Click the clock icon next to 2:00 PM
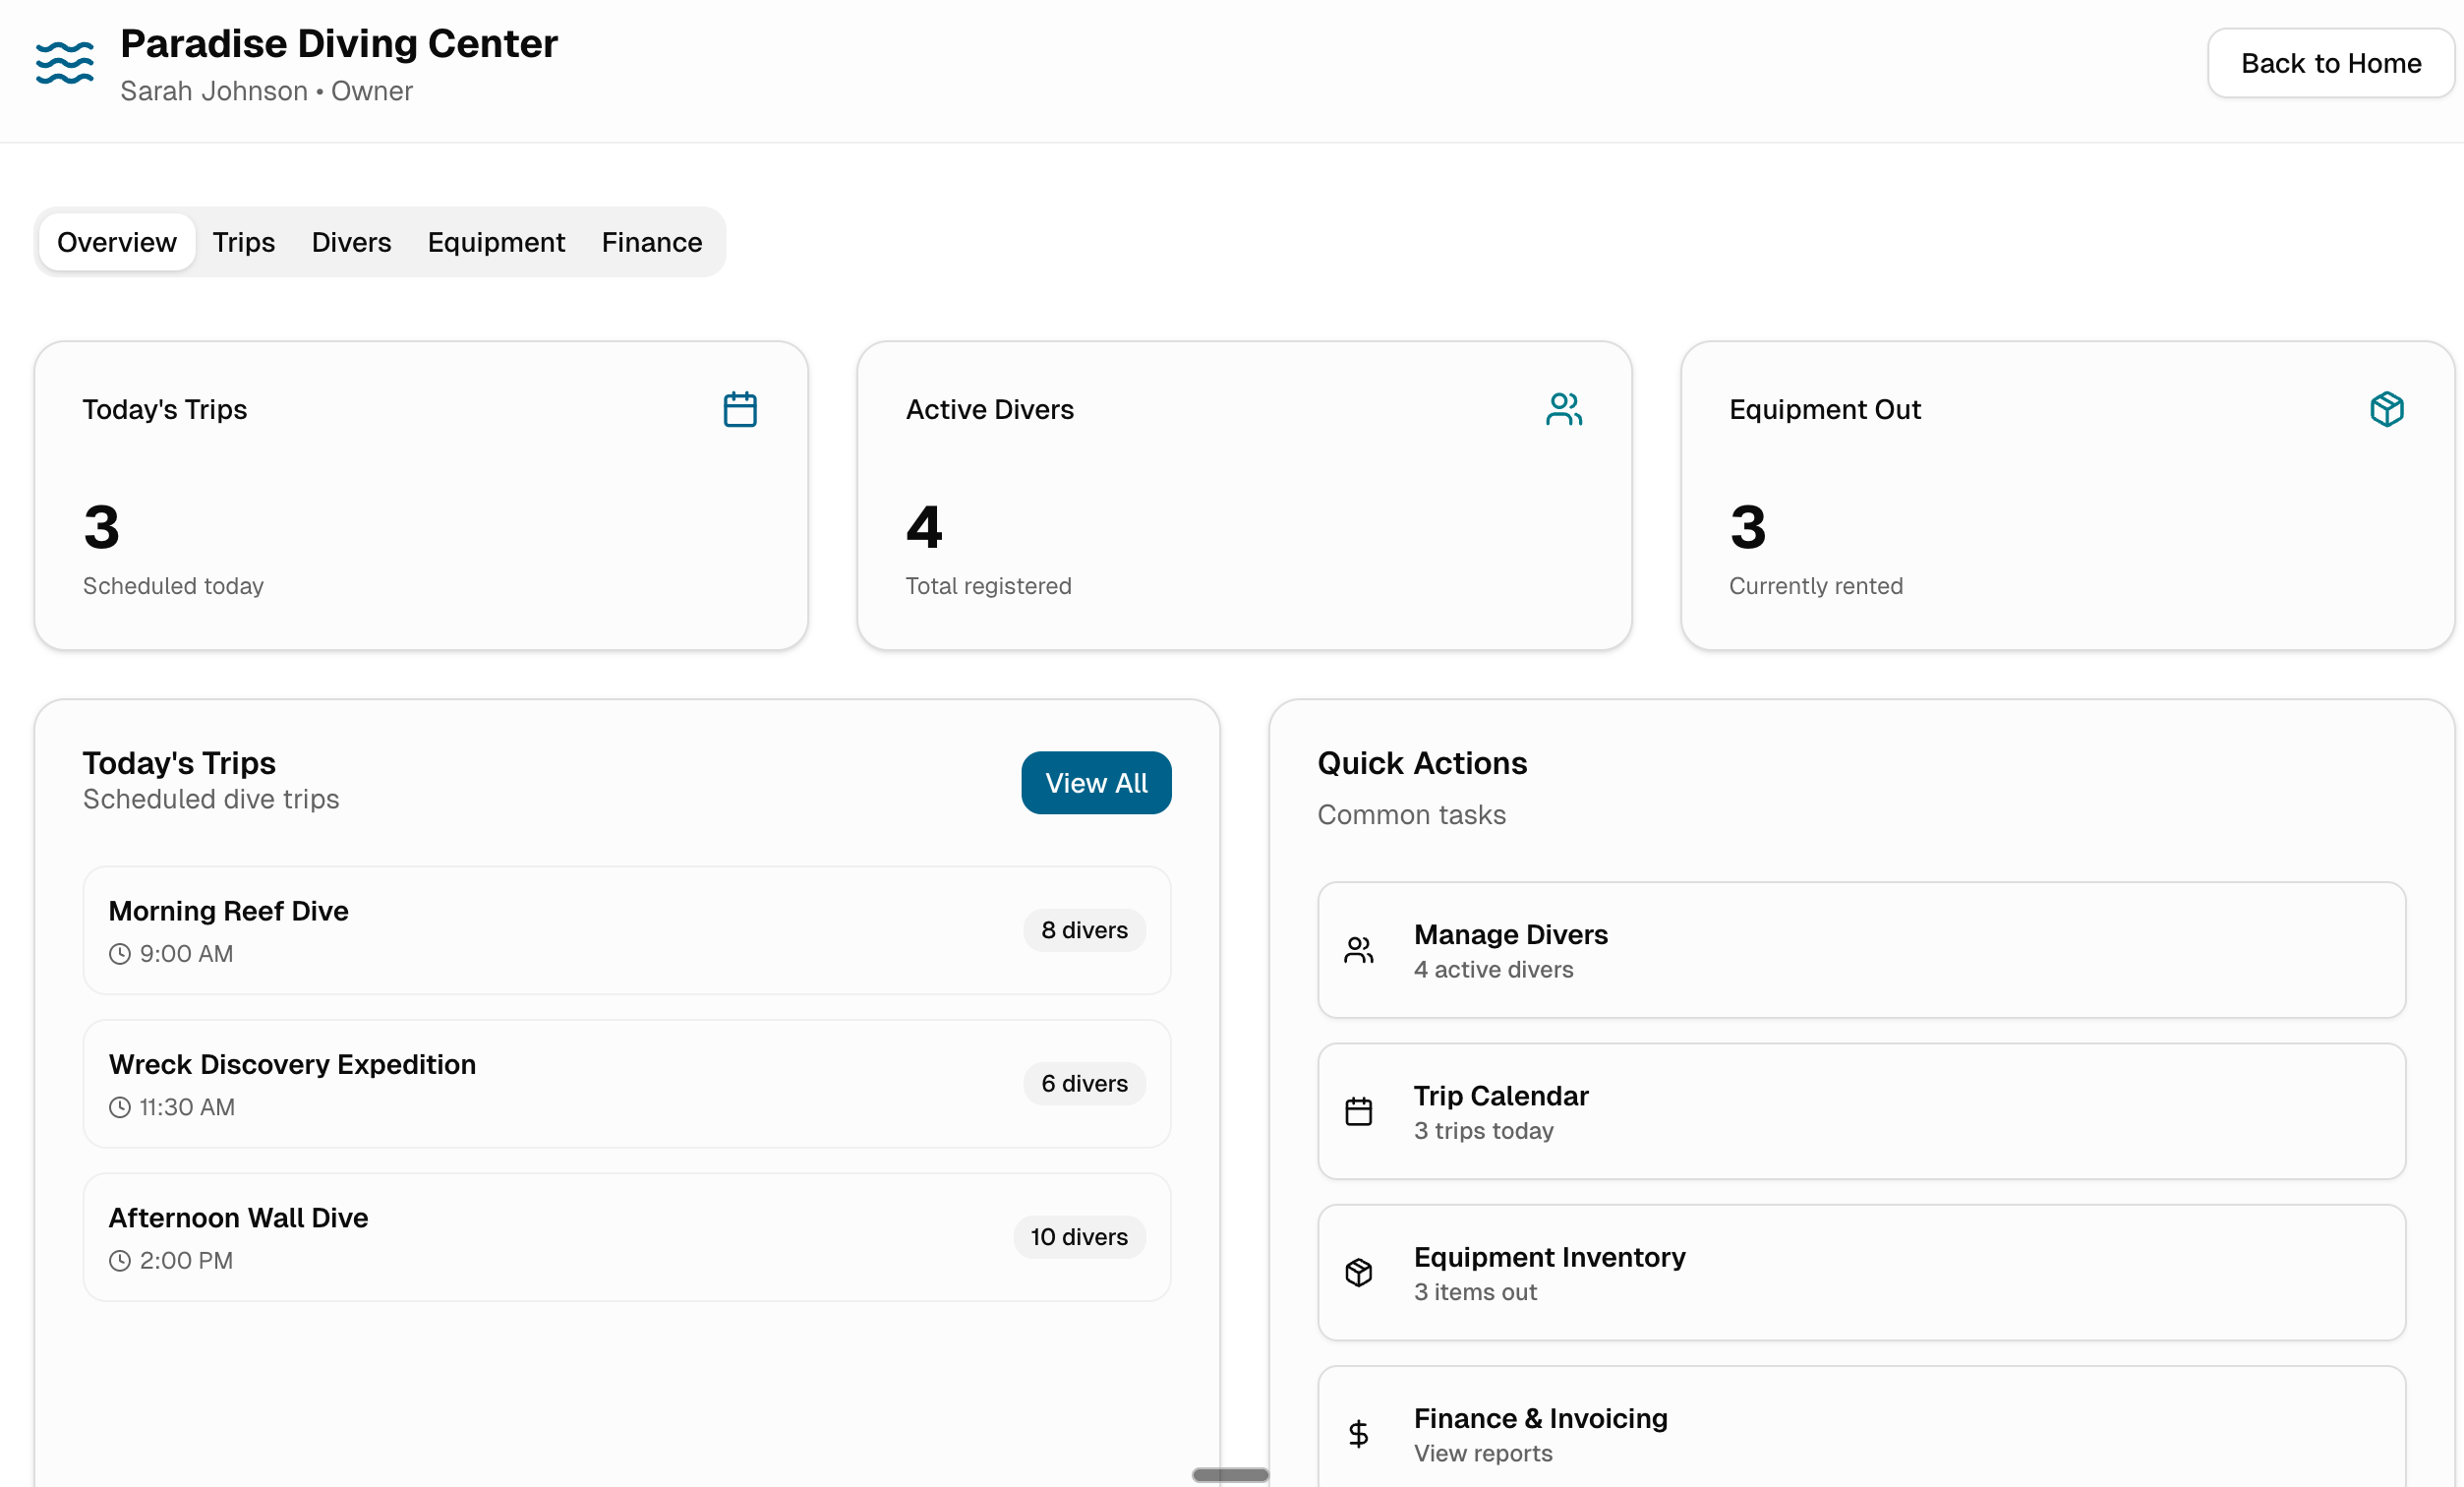The image size is (2464, 1487). pos(119,1260)
